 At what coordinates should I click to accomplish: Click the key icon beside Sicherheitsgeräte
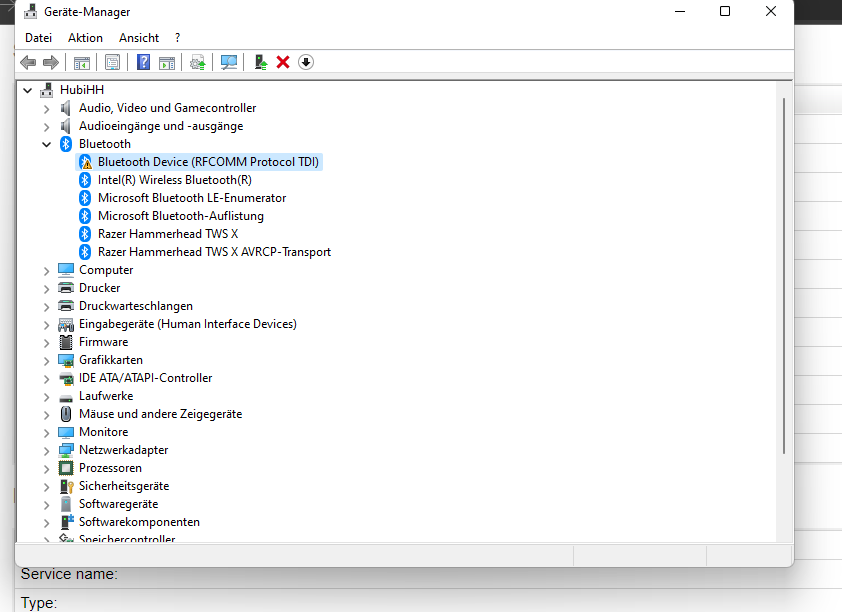point(66,486)
